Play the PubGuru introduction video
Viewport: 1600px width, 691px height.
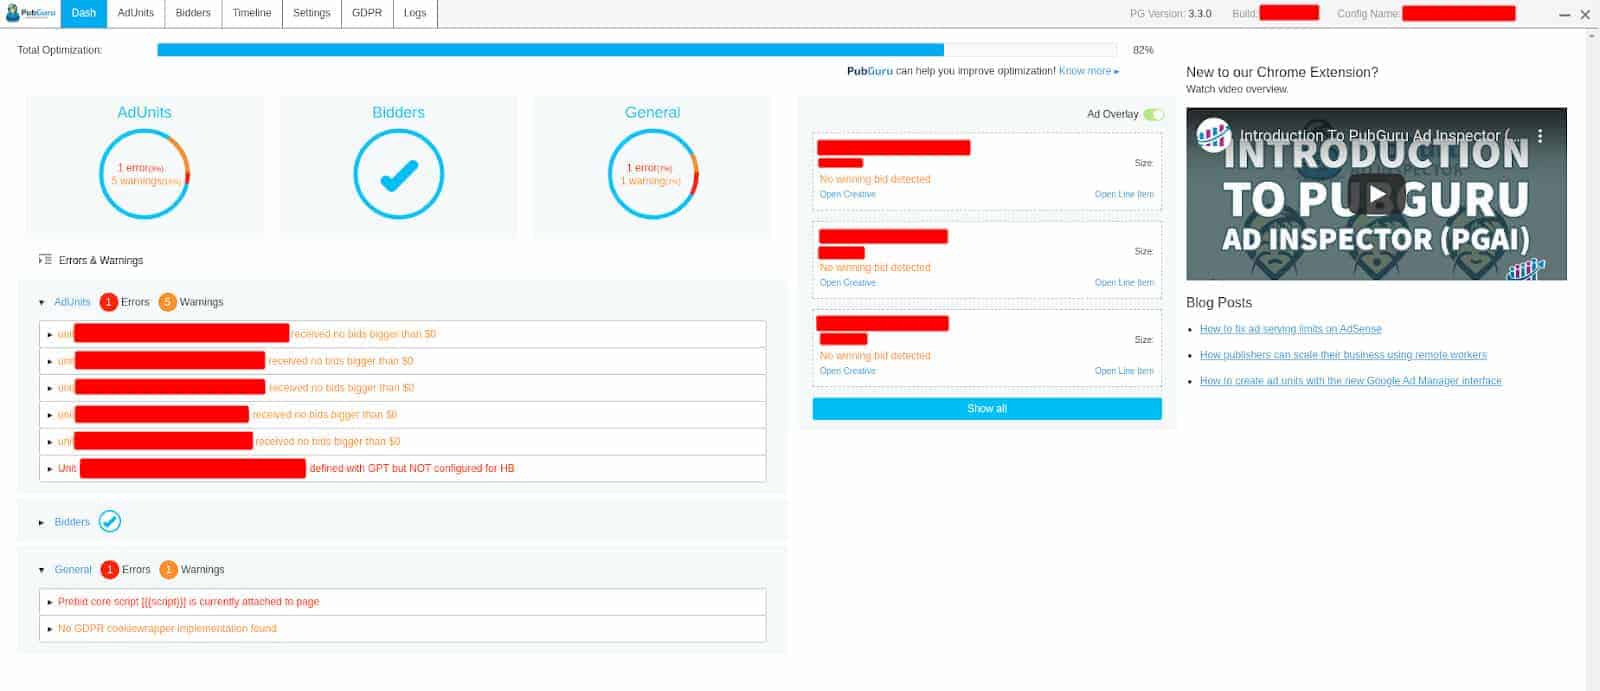coord(1377,194)
